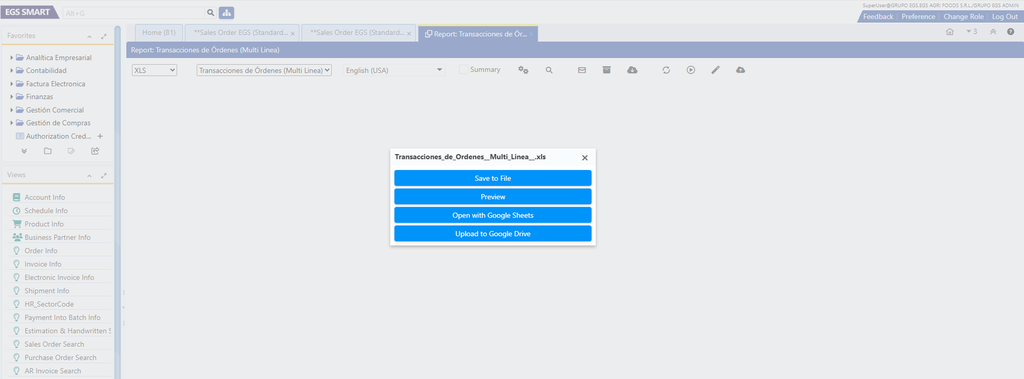Focus the Alt+G global search field
This screenshot has width=1024, height=379.
[x=134, y=12]
